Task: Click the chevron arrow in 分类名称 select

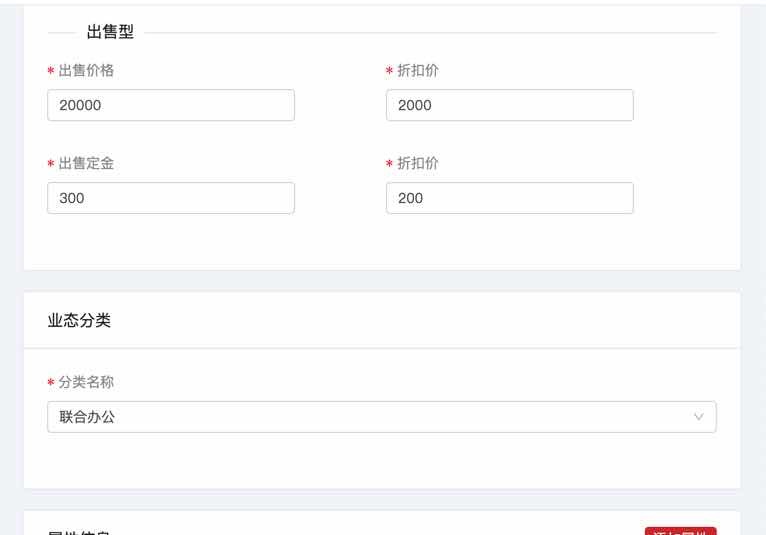Action: pos(699,417)
